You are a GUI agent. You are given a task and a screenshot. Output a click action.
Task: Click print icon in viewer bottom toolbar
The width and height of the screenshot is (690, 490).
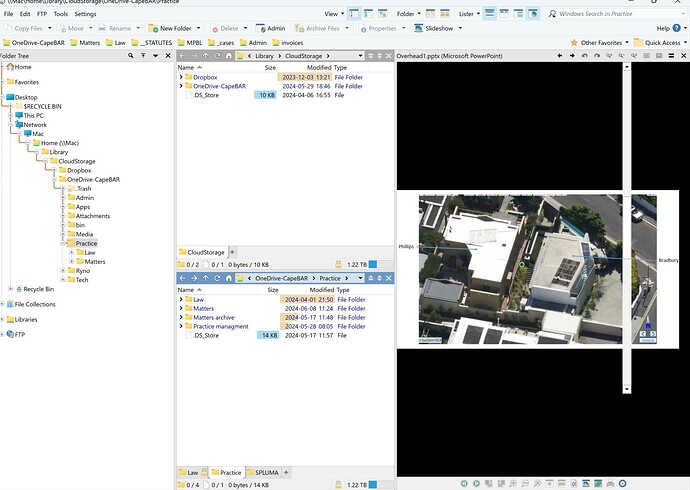pos(610,483)
